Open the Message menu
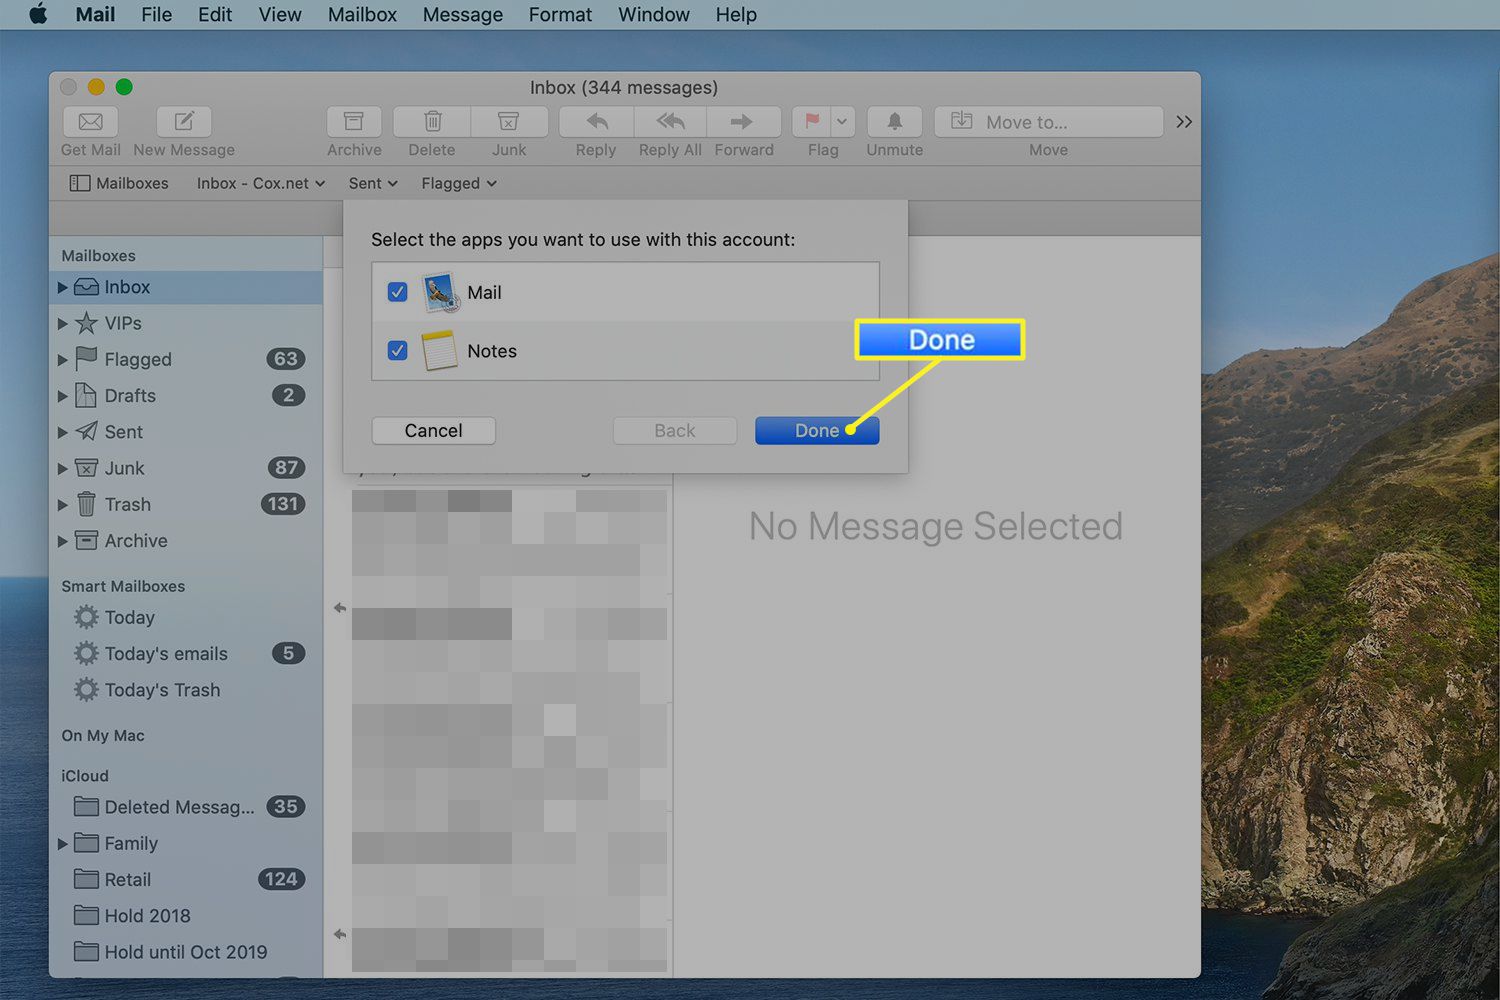 coord(463,15)
